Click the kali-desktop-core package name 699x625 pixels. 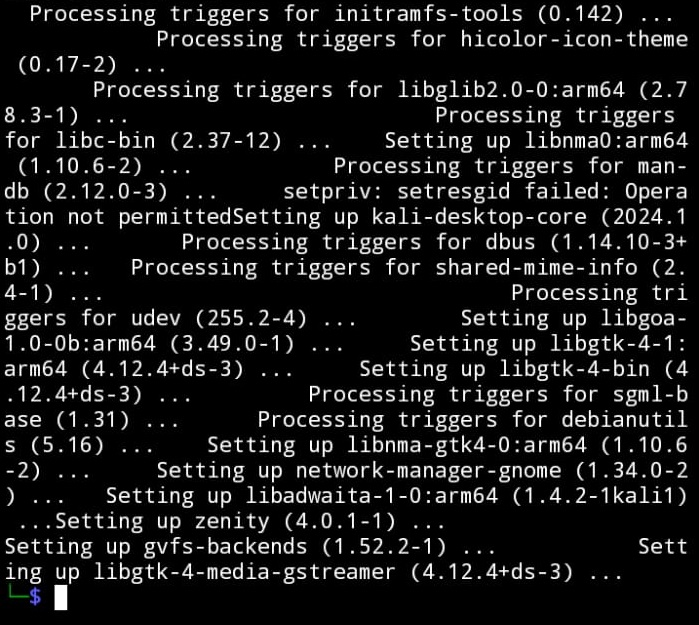pos(479,217)
